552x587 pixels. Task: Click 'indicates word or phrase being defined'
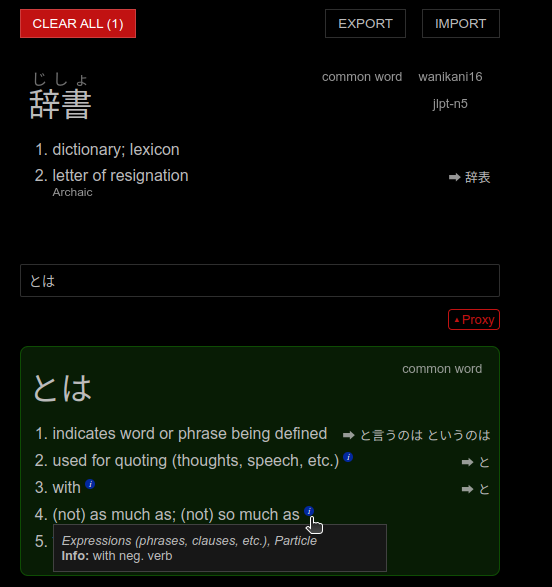point(190,434)
